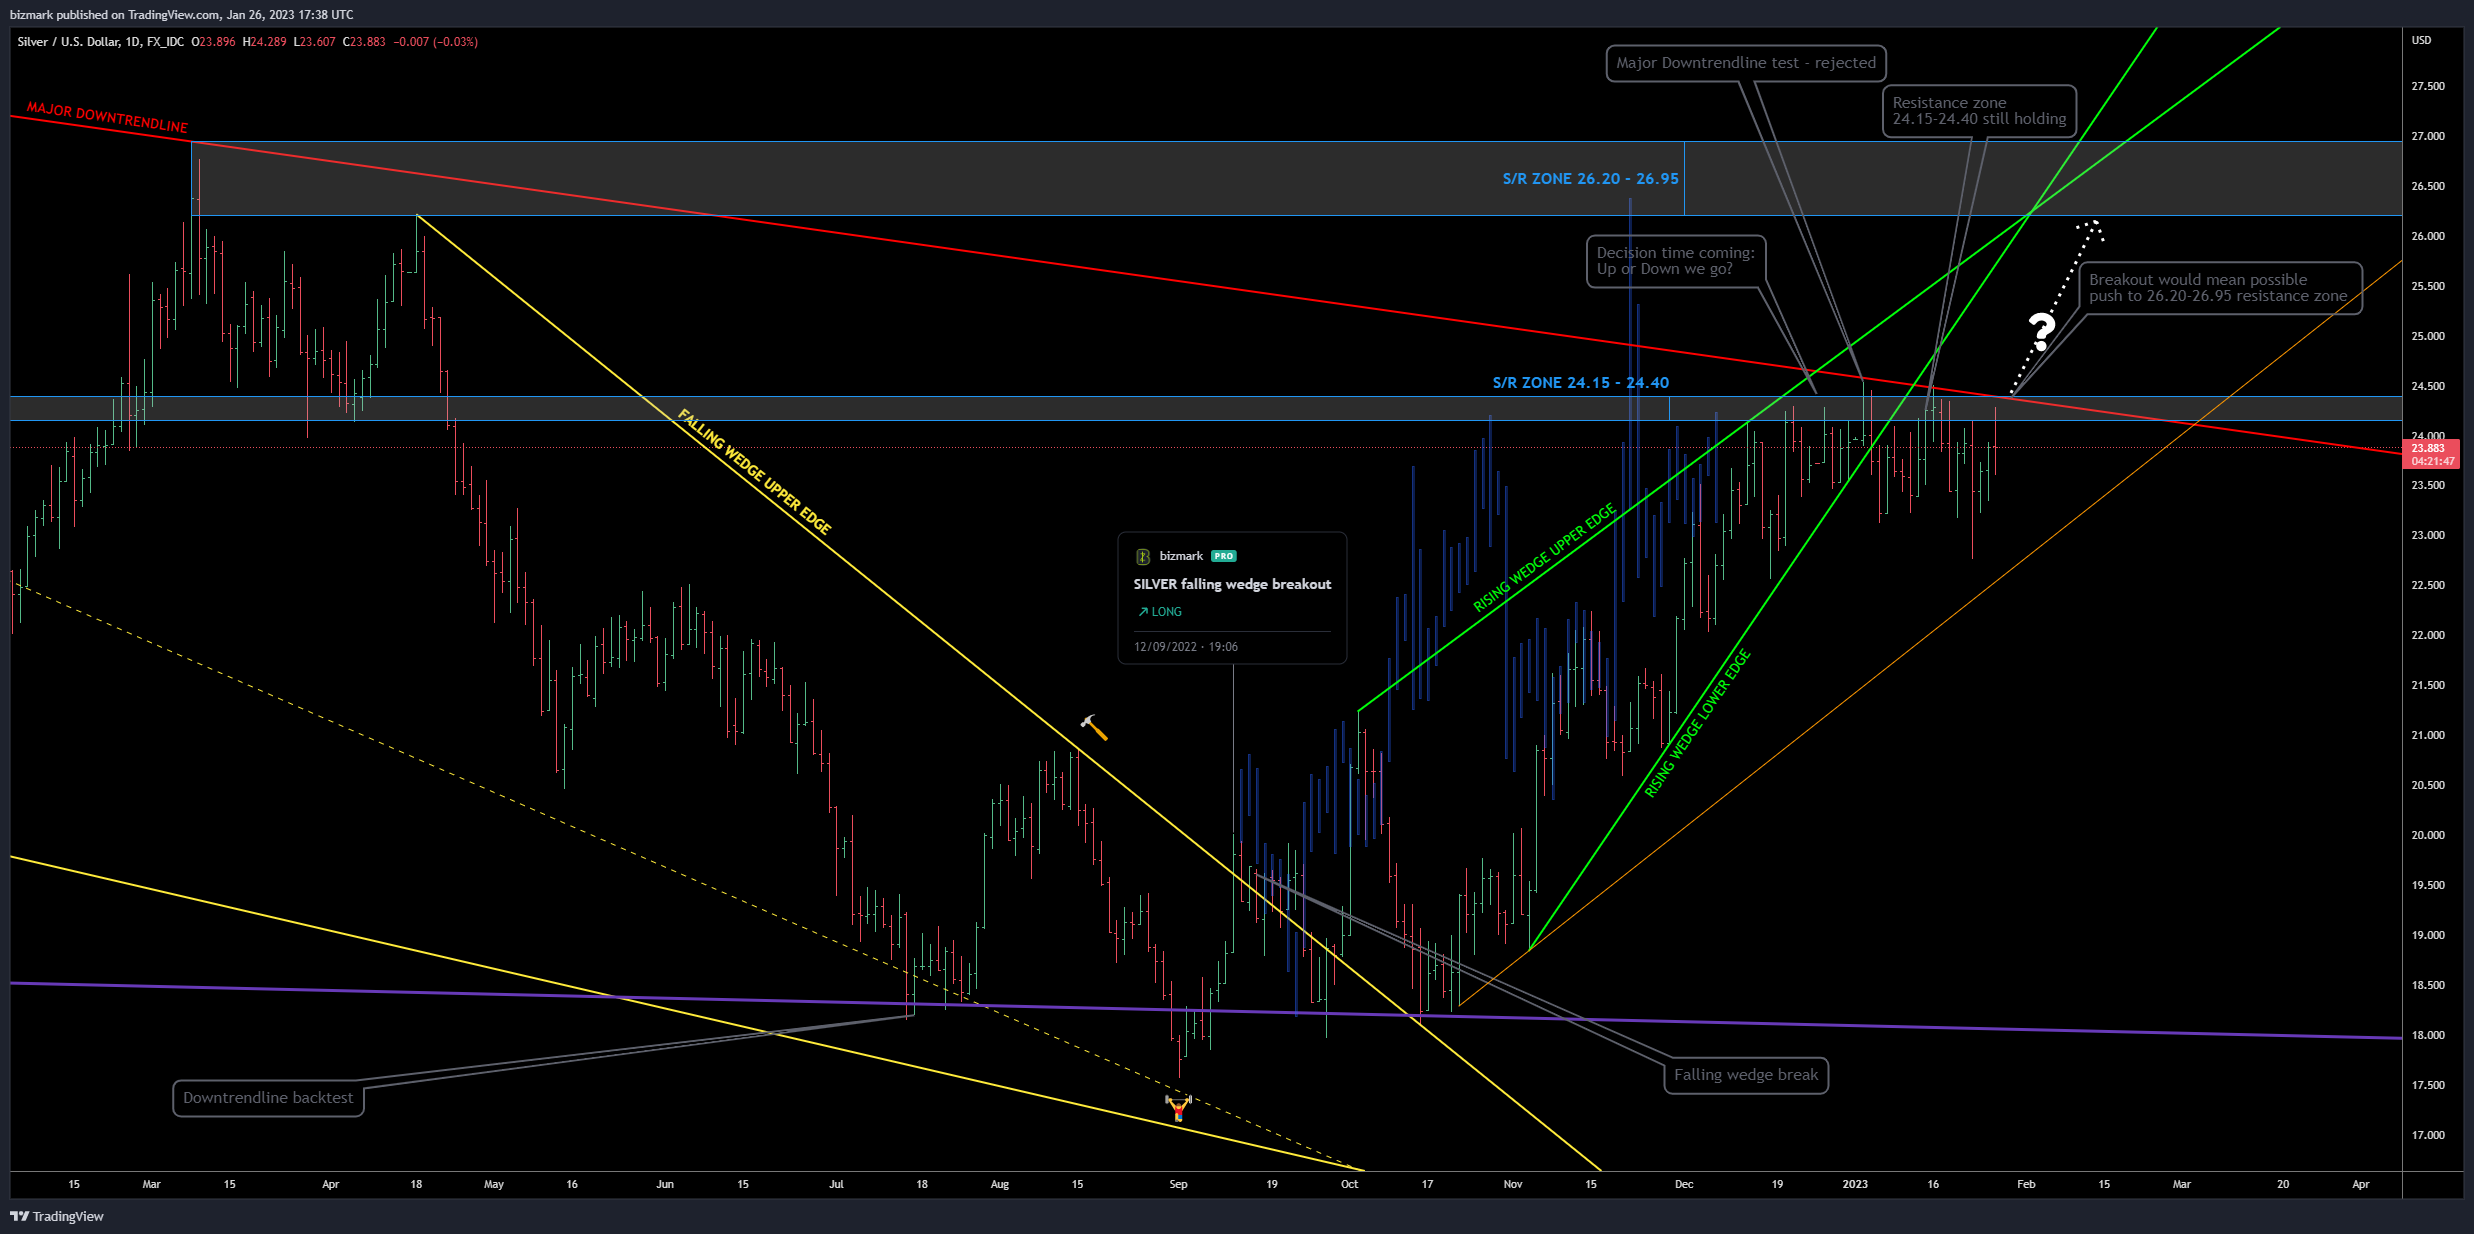Click the Sep label on time axis
This screenshot has height=1234, width=2474.
[x=1178, y=1184]
